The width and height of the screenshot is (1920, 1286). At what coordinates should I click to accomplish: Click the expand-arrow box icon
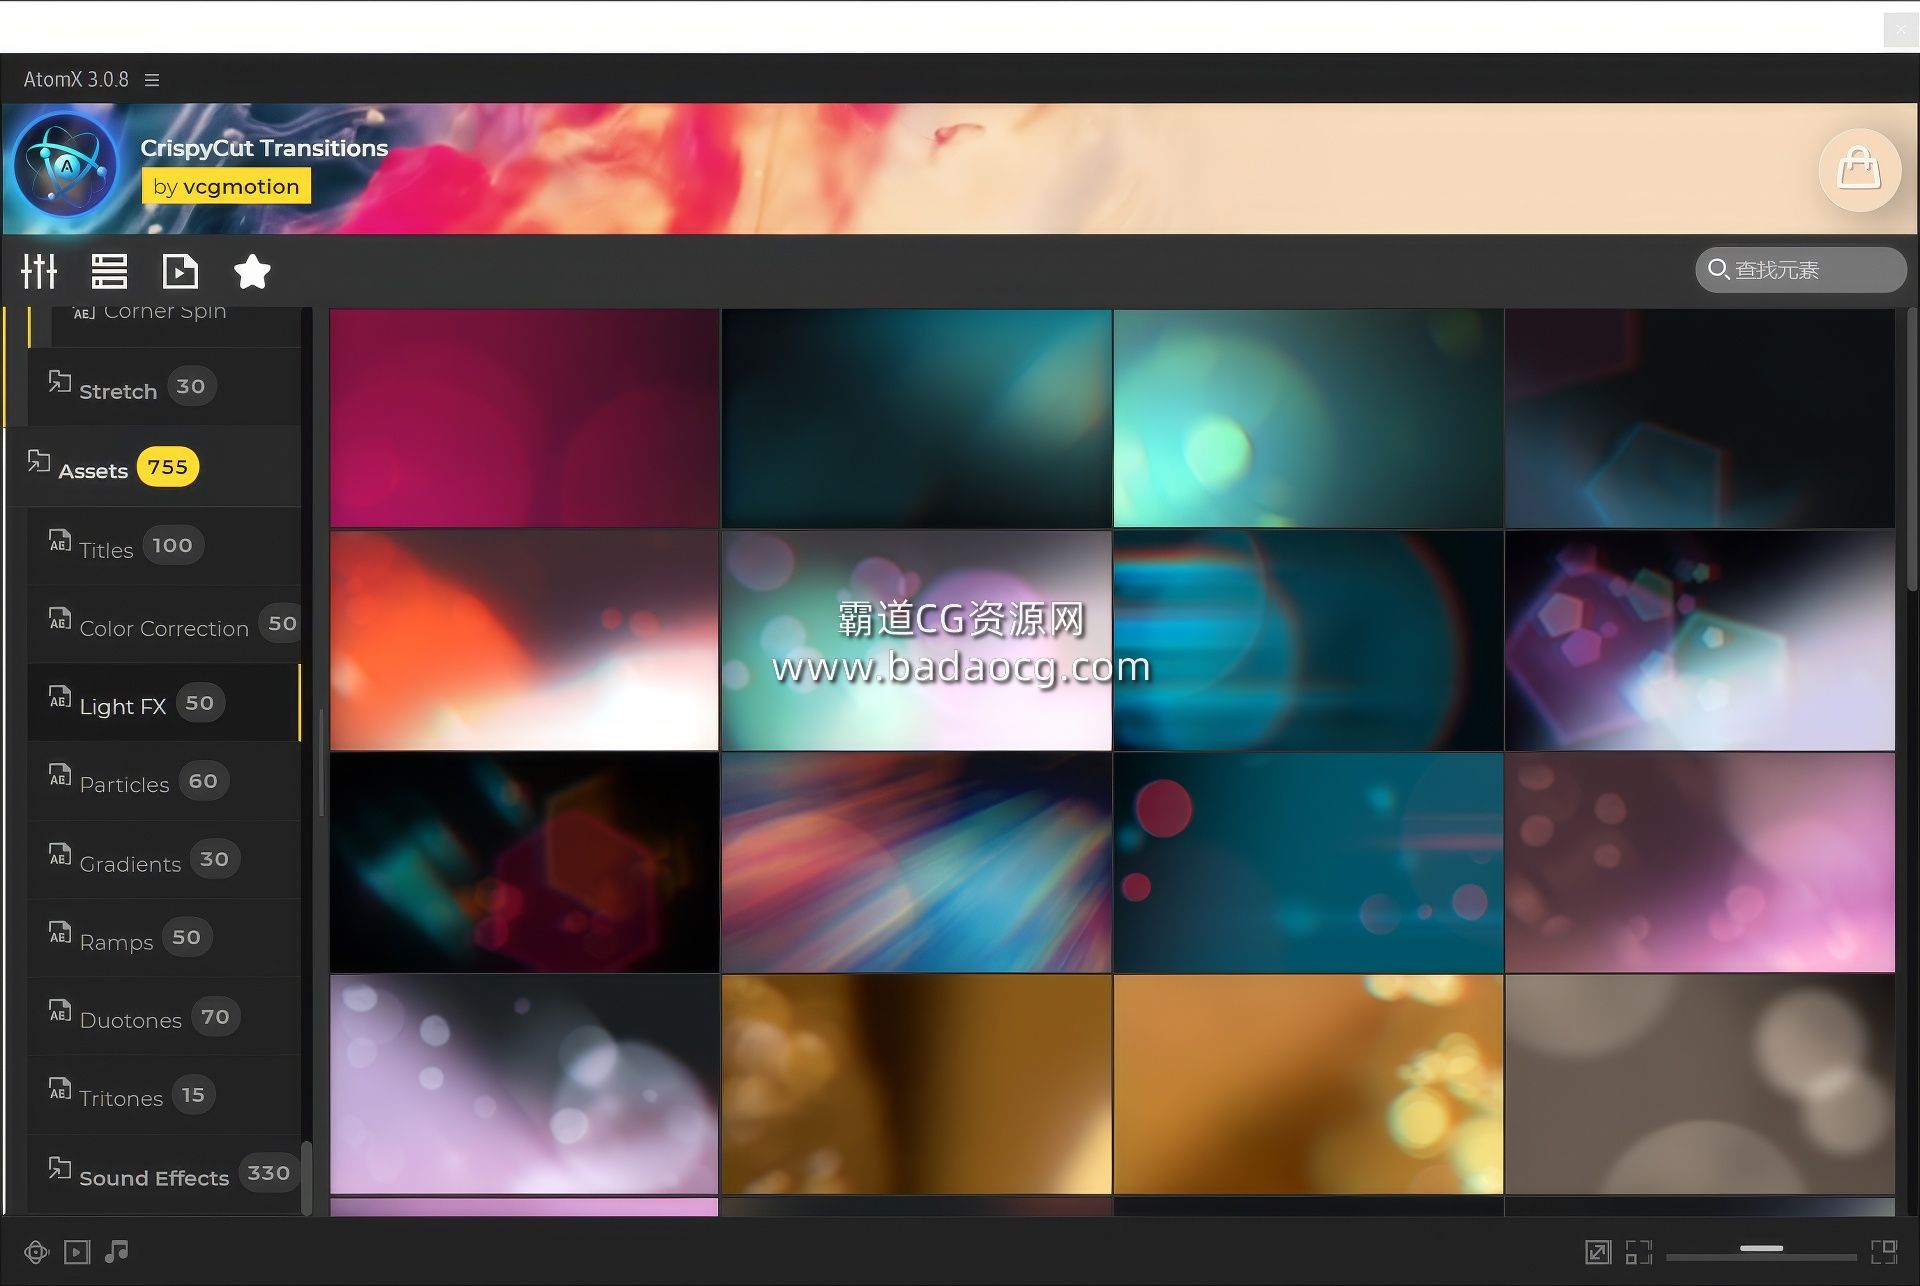pos(1598,1252)
